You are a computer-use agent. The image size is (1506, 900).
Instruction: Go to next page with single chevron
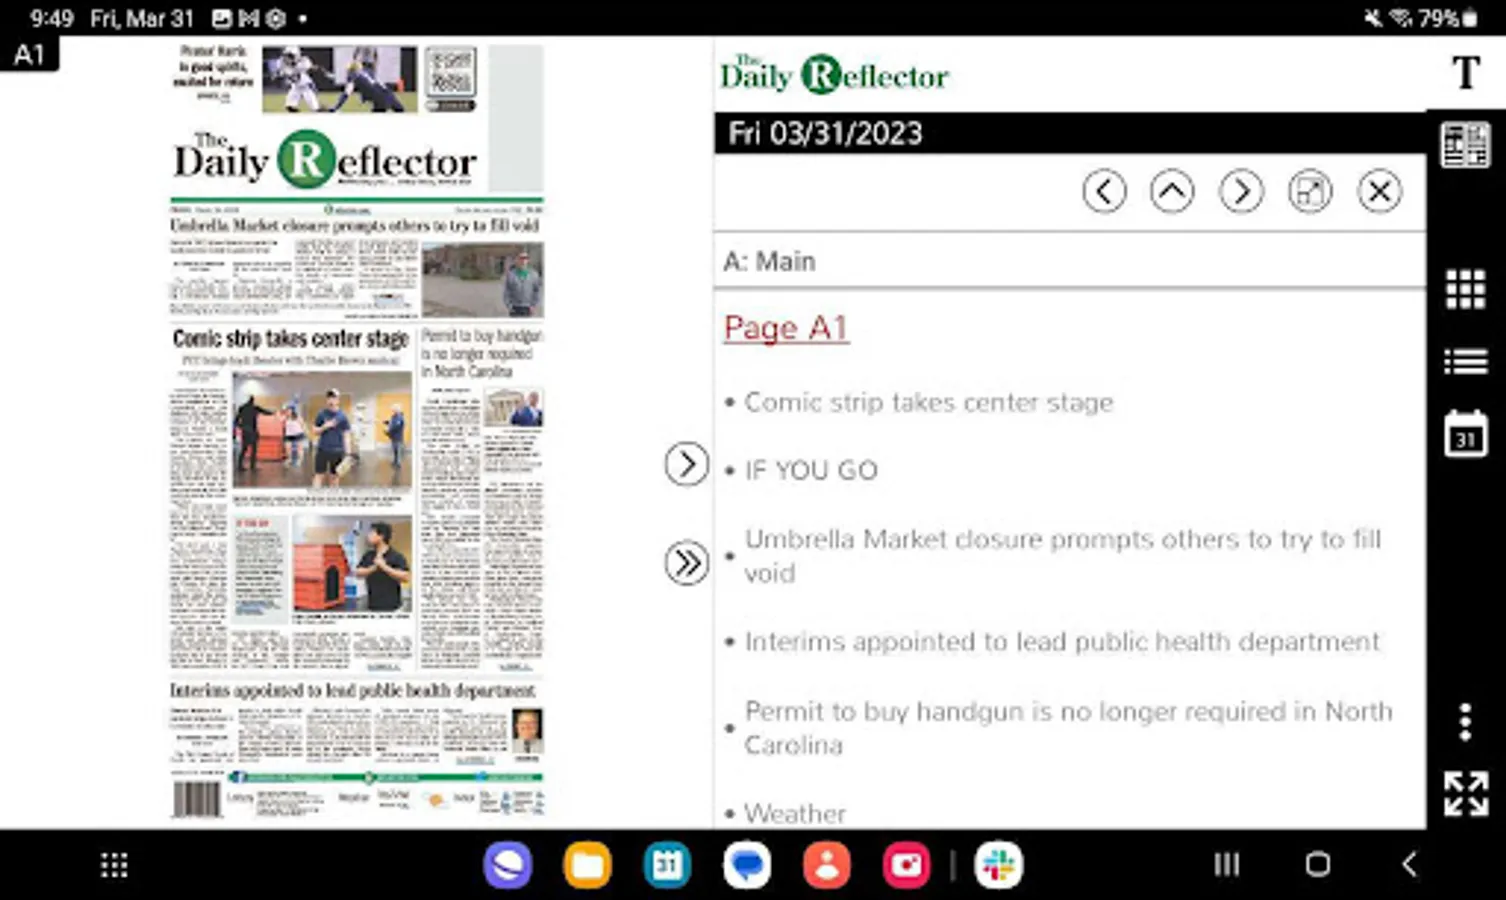pyautogui.click(x=686, y=464)
